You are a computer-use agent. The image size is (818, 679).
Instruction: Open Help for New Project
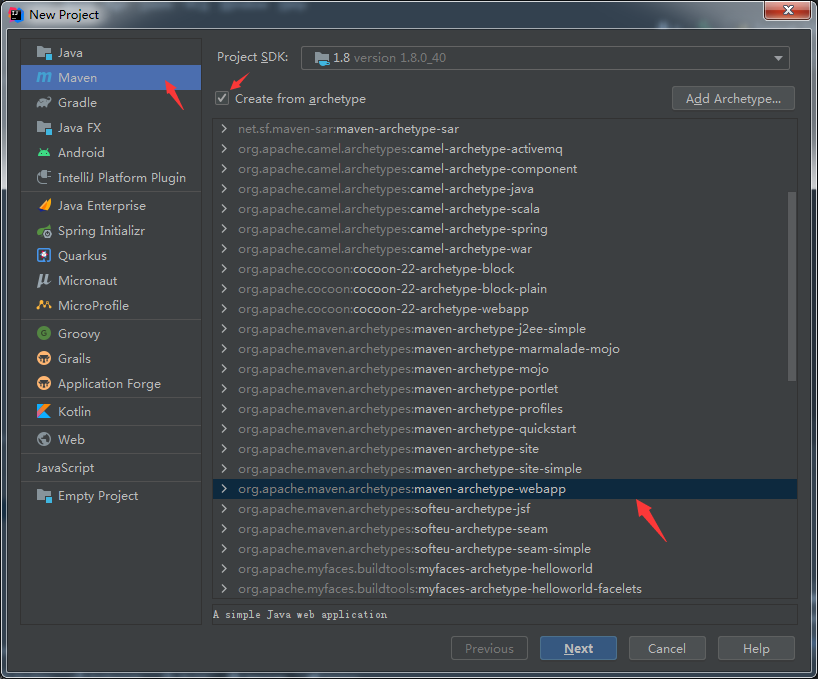point(756,648)
